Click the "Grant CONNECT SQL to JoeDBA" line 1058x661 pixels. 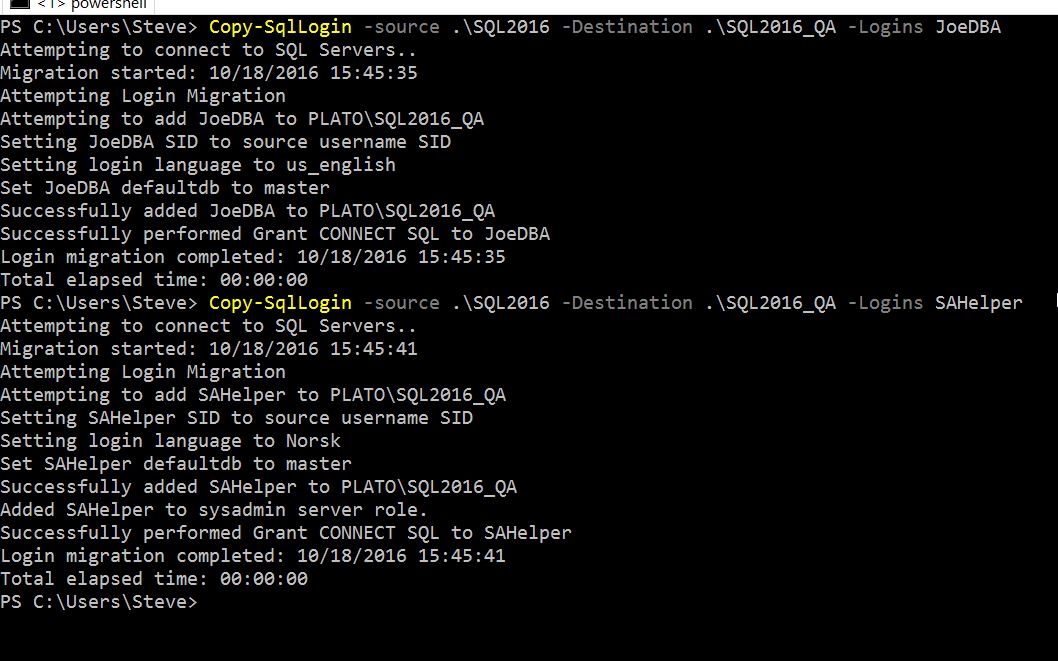275,234
